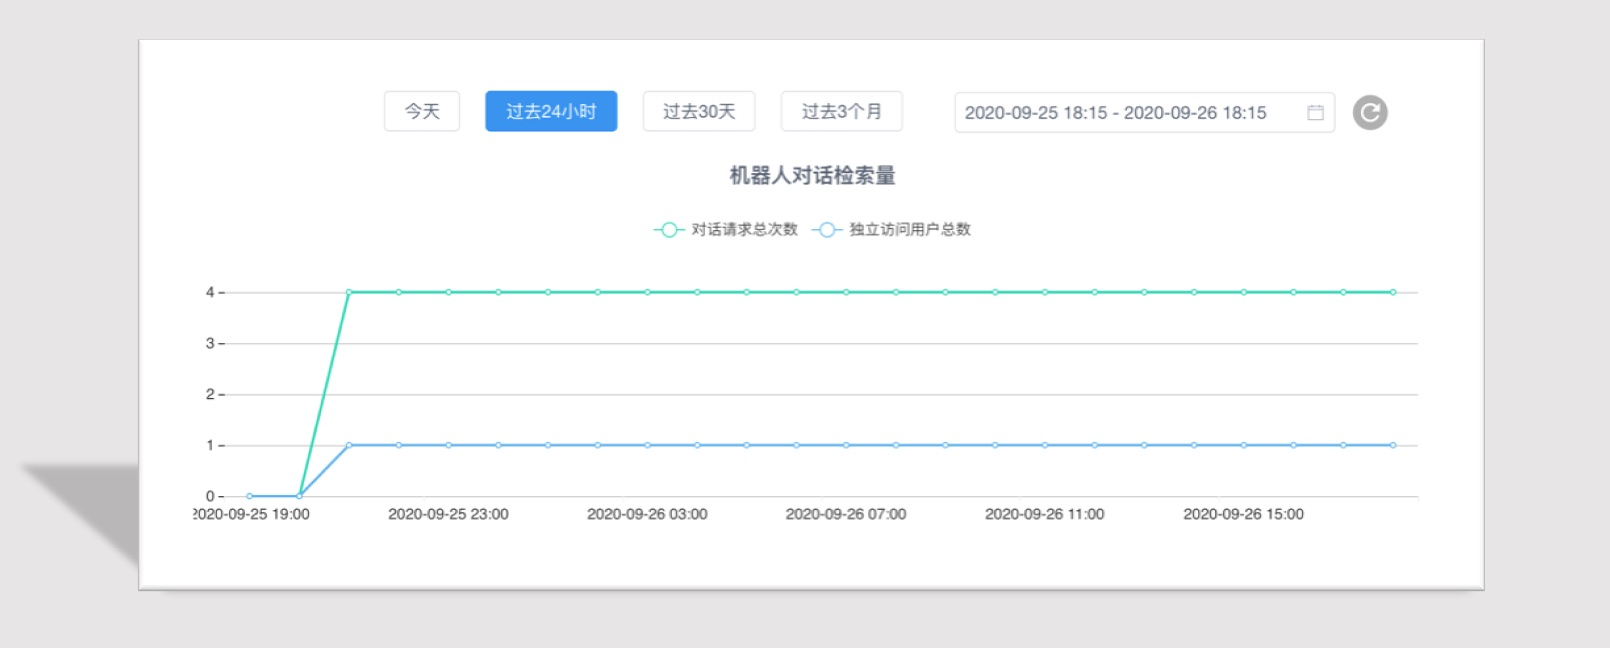This screenshot has width=1610, height=648.
Task: Click blue data point at 2020-09-26 11:00
Action: point(1045,445)
